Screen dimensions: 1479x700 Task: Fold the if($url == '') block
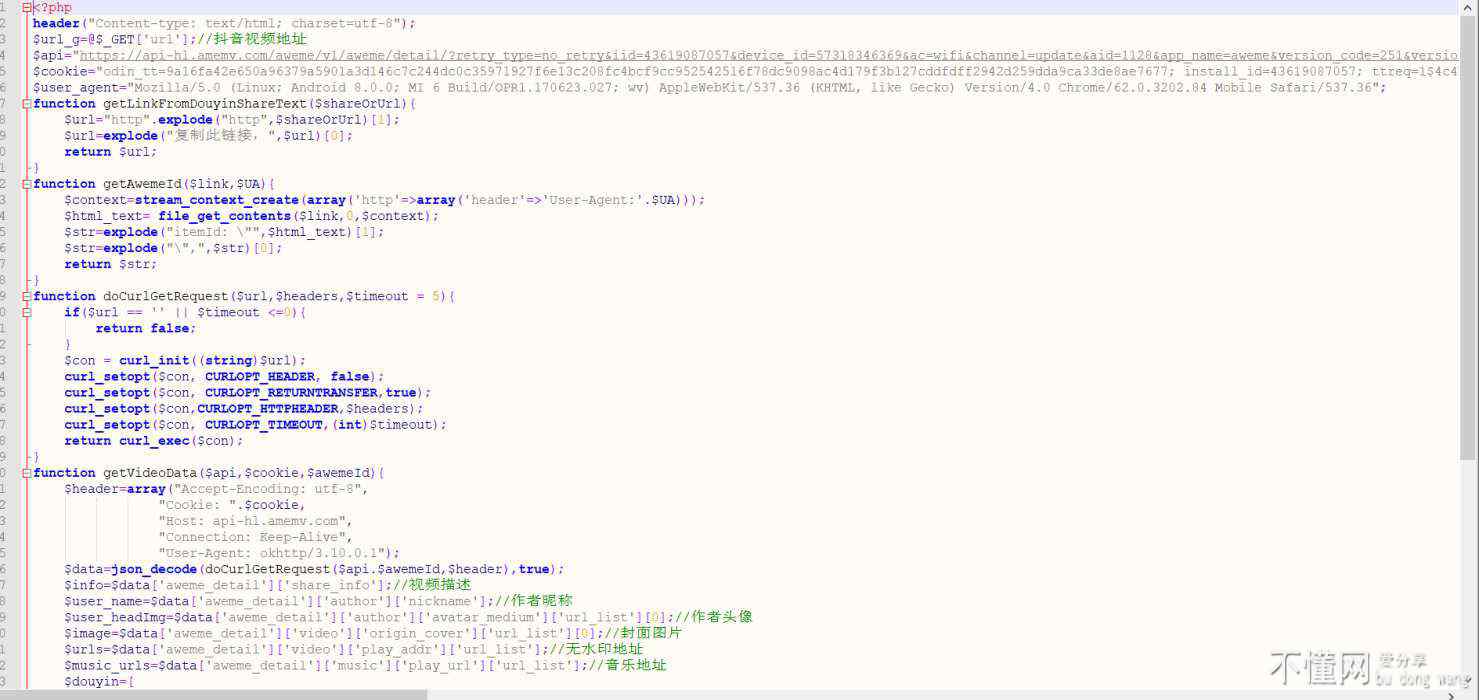click(26, 312)
